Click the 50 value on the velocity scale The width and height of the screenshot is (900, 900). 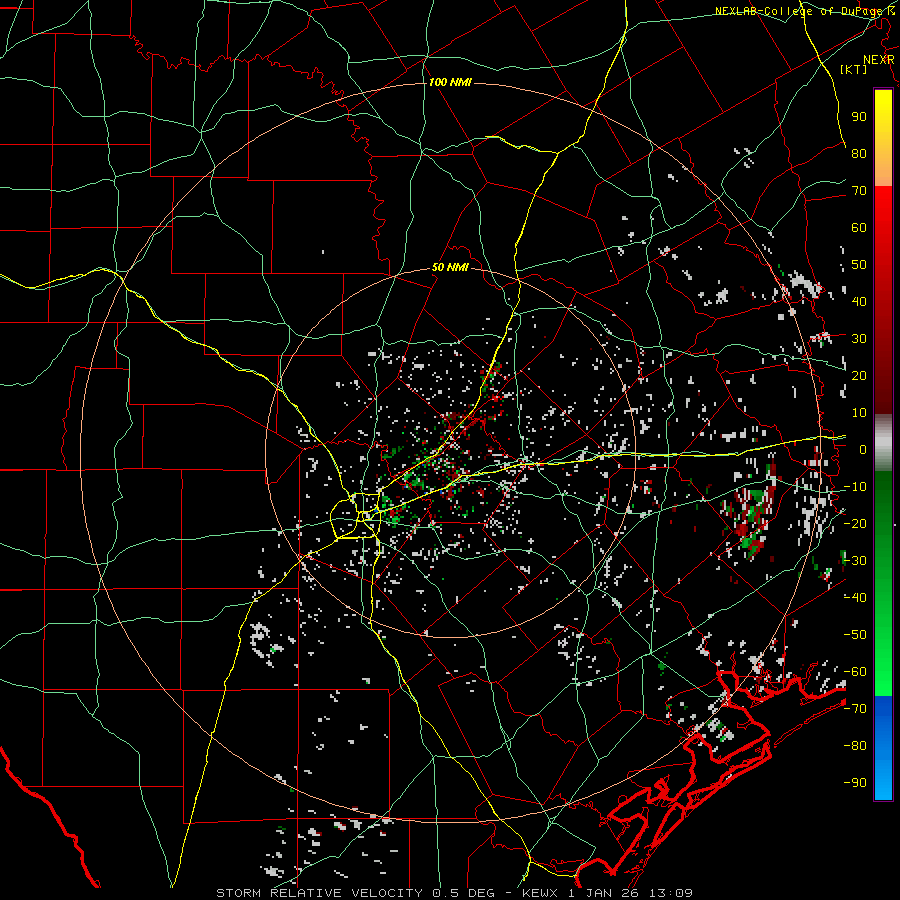[x=859, y=265]
